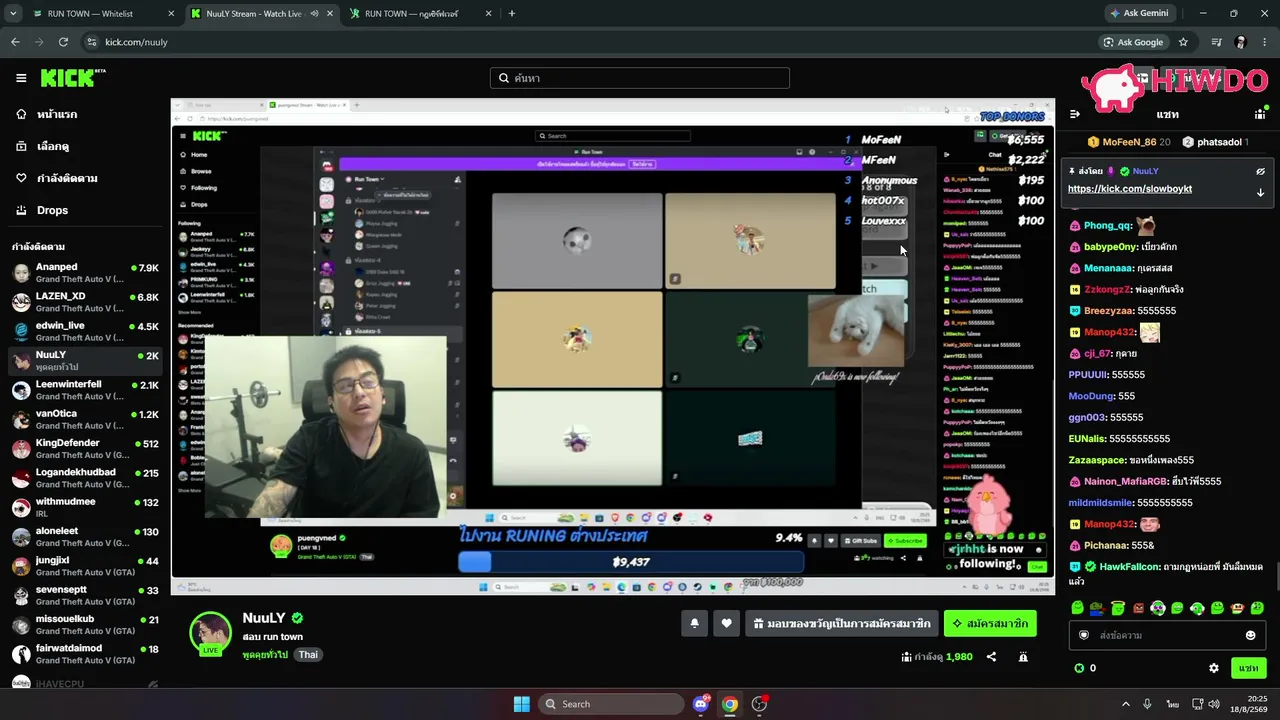Viewport: 1280px width, 720px height.
Task: Open the Browse (เลือกดู) sidebar item
Action: [x=54, y=146]
